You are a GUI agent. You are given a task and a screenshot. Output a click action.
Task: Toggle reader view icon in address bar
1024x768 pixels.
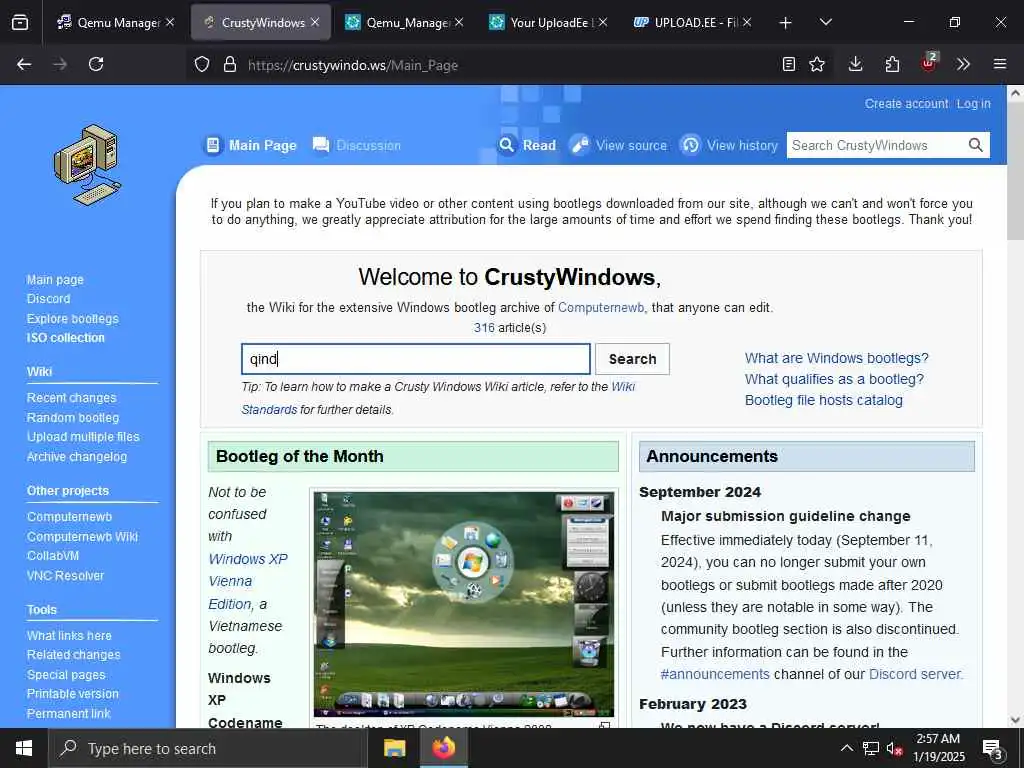click(789, 64)
